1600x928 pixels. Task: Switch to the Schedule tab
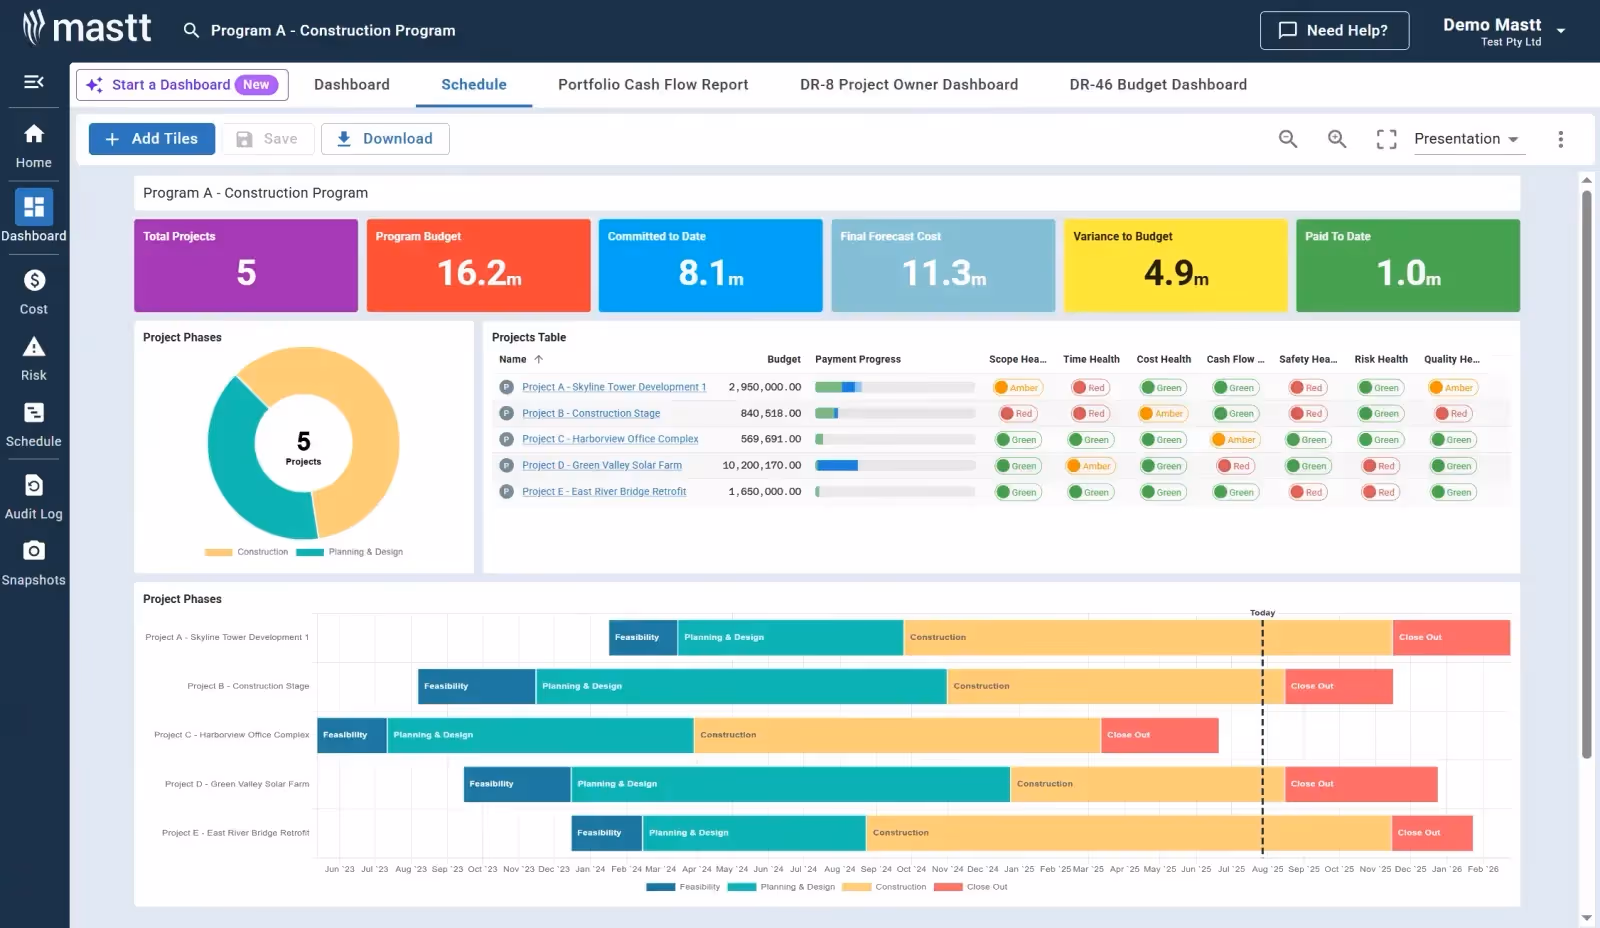(474, 85)
